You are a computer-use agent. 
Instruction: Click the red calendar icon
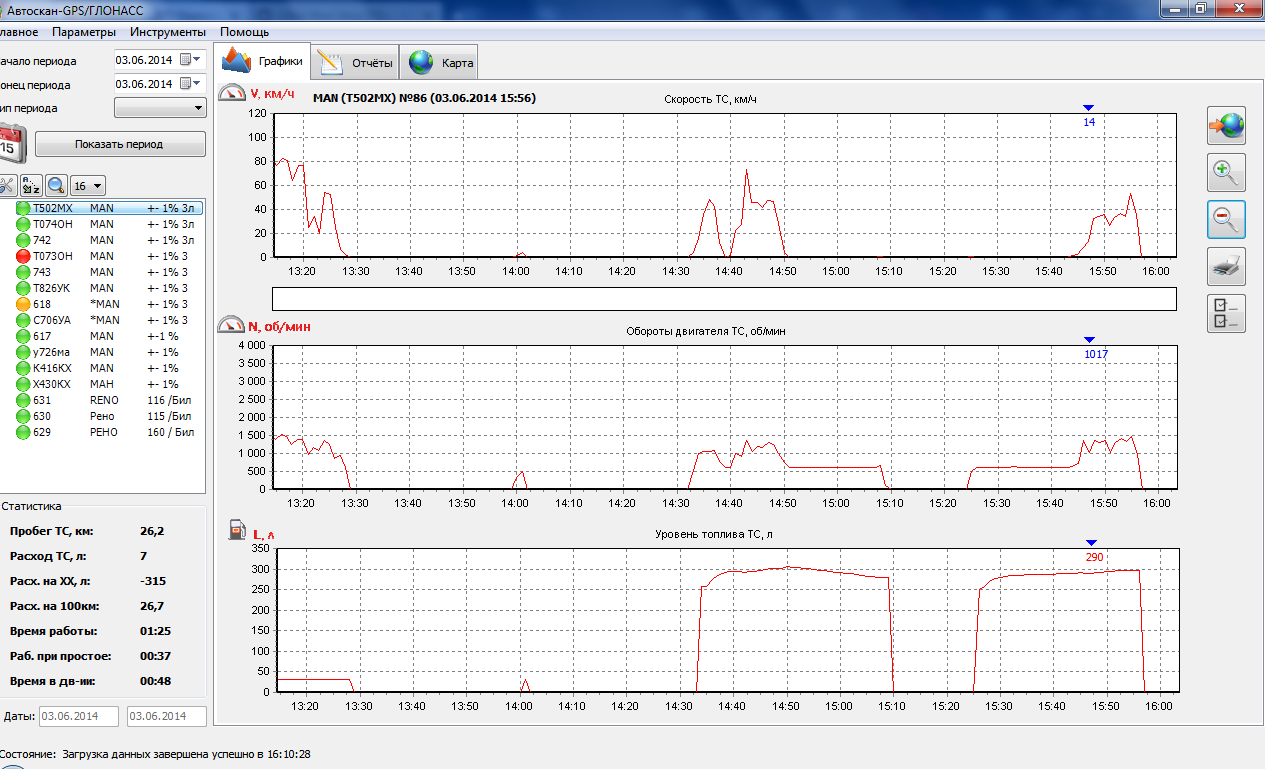(11, 143)
